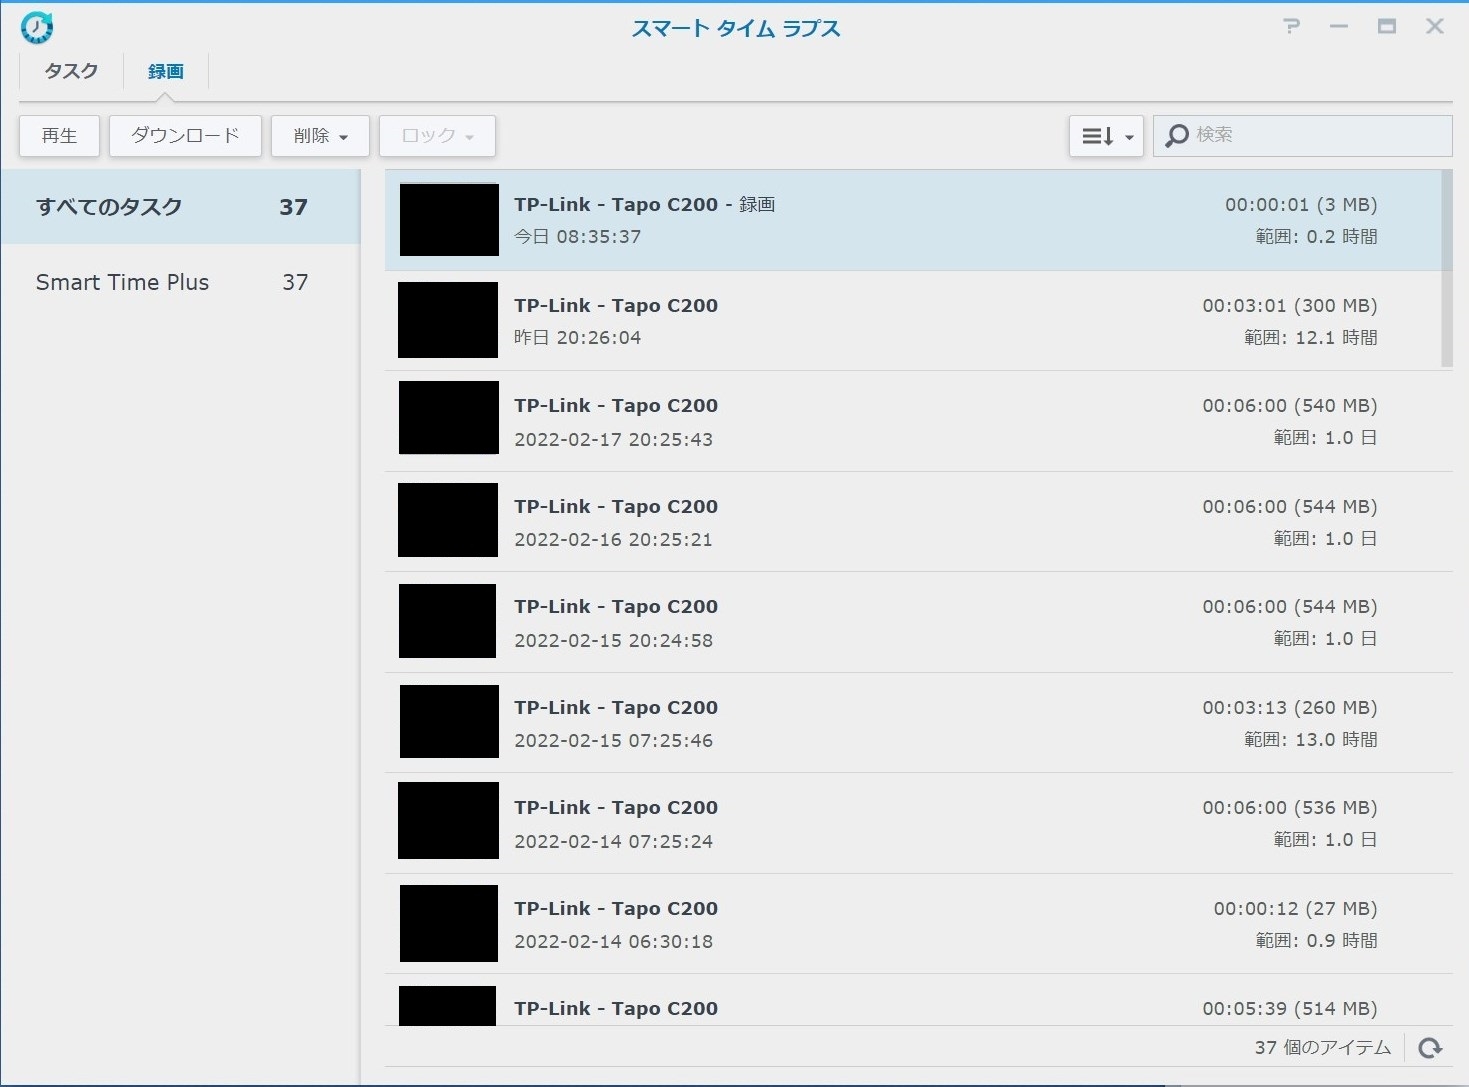Select the 録画 tab
Screen dimensions: 1469x1087
click(165, 71)
